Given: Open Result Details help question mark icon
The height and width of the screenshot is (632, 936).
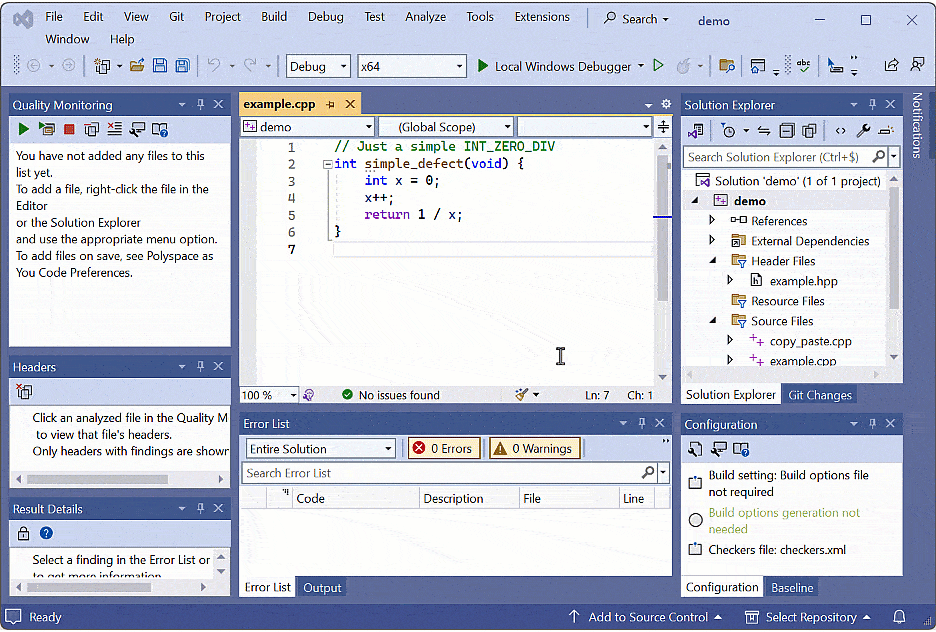Looking at the screenshot, I should (x=46, y=532).
